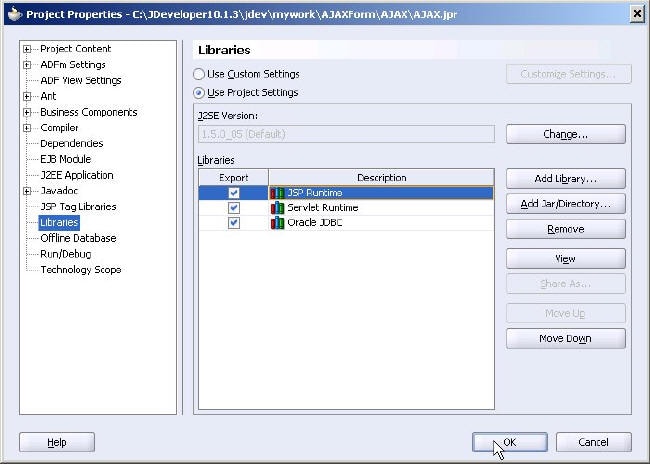Click the Cancel button
650x464 pixels.
pos(594,442)
